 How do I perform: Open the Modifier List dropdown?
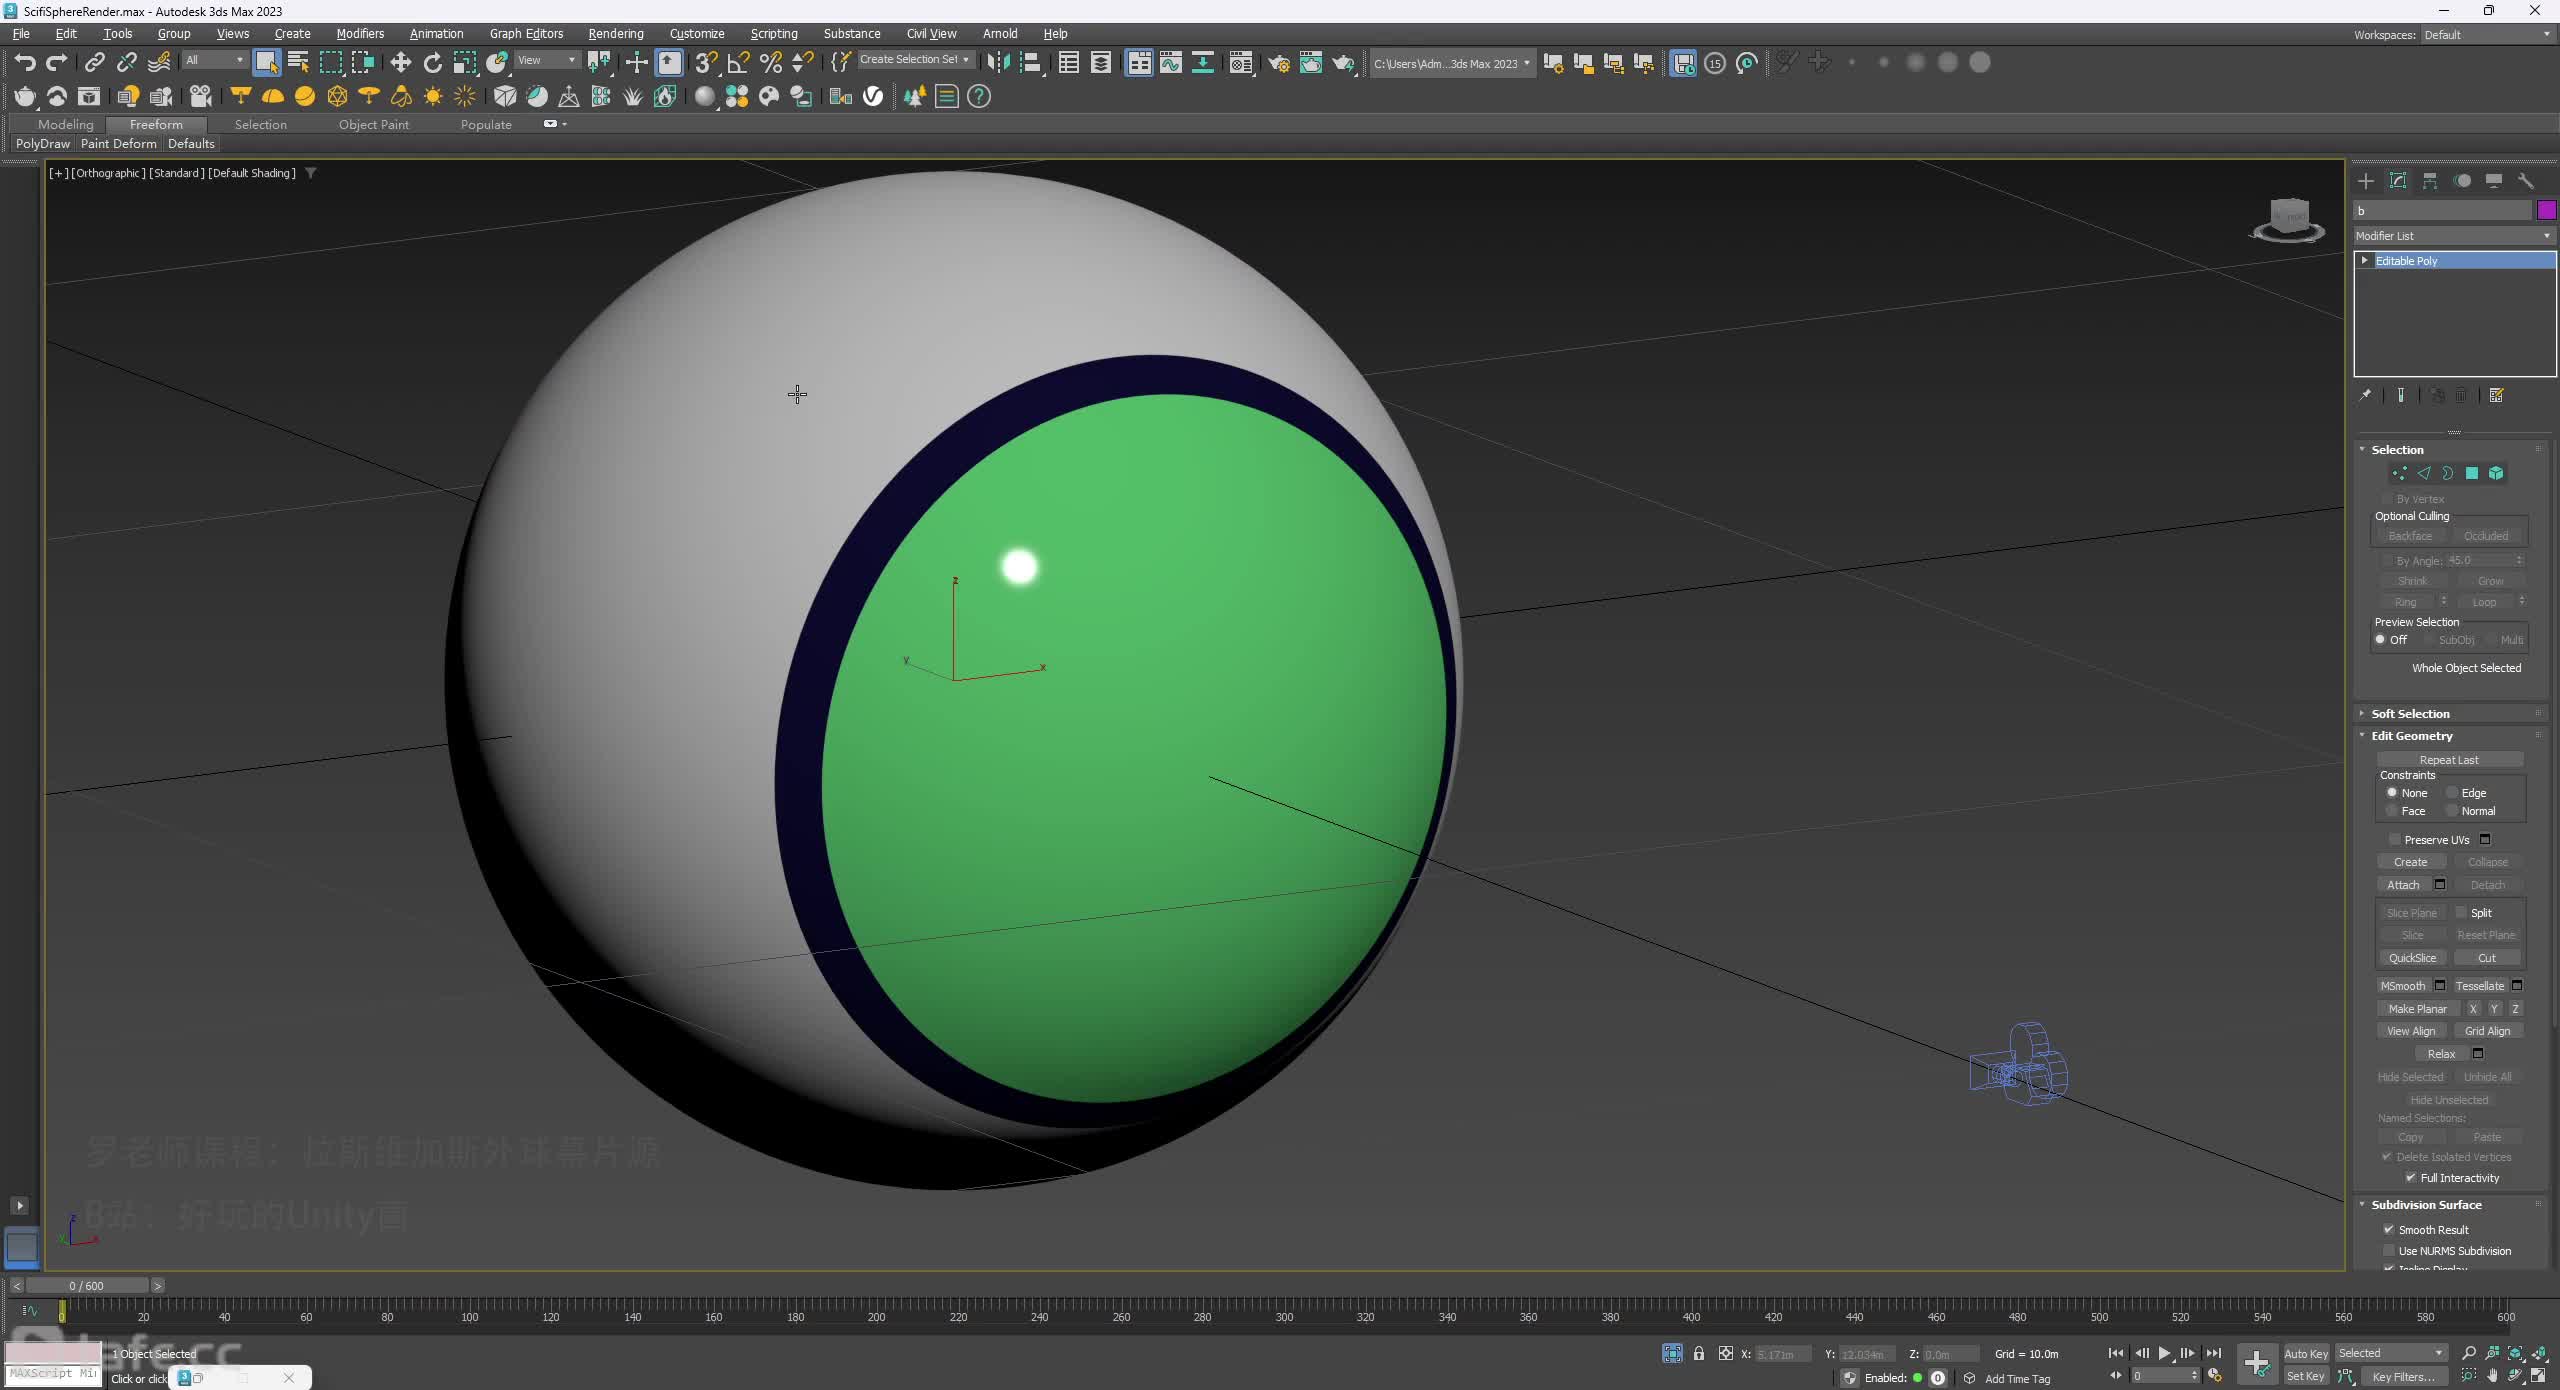point(2454,236)
